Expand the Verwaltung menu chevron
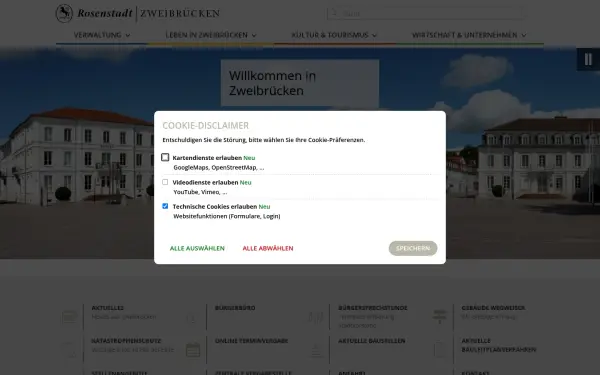 point(128,35)
